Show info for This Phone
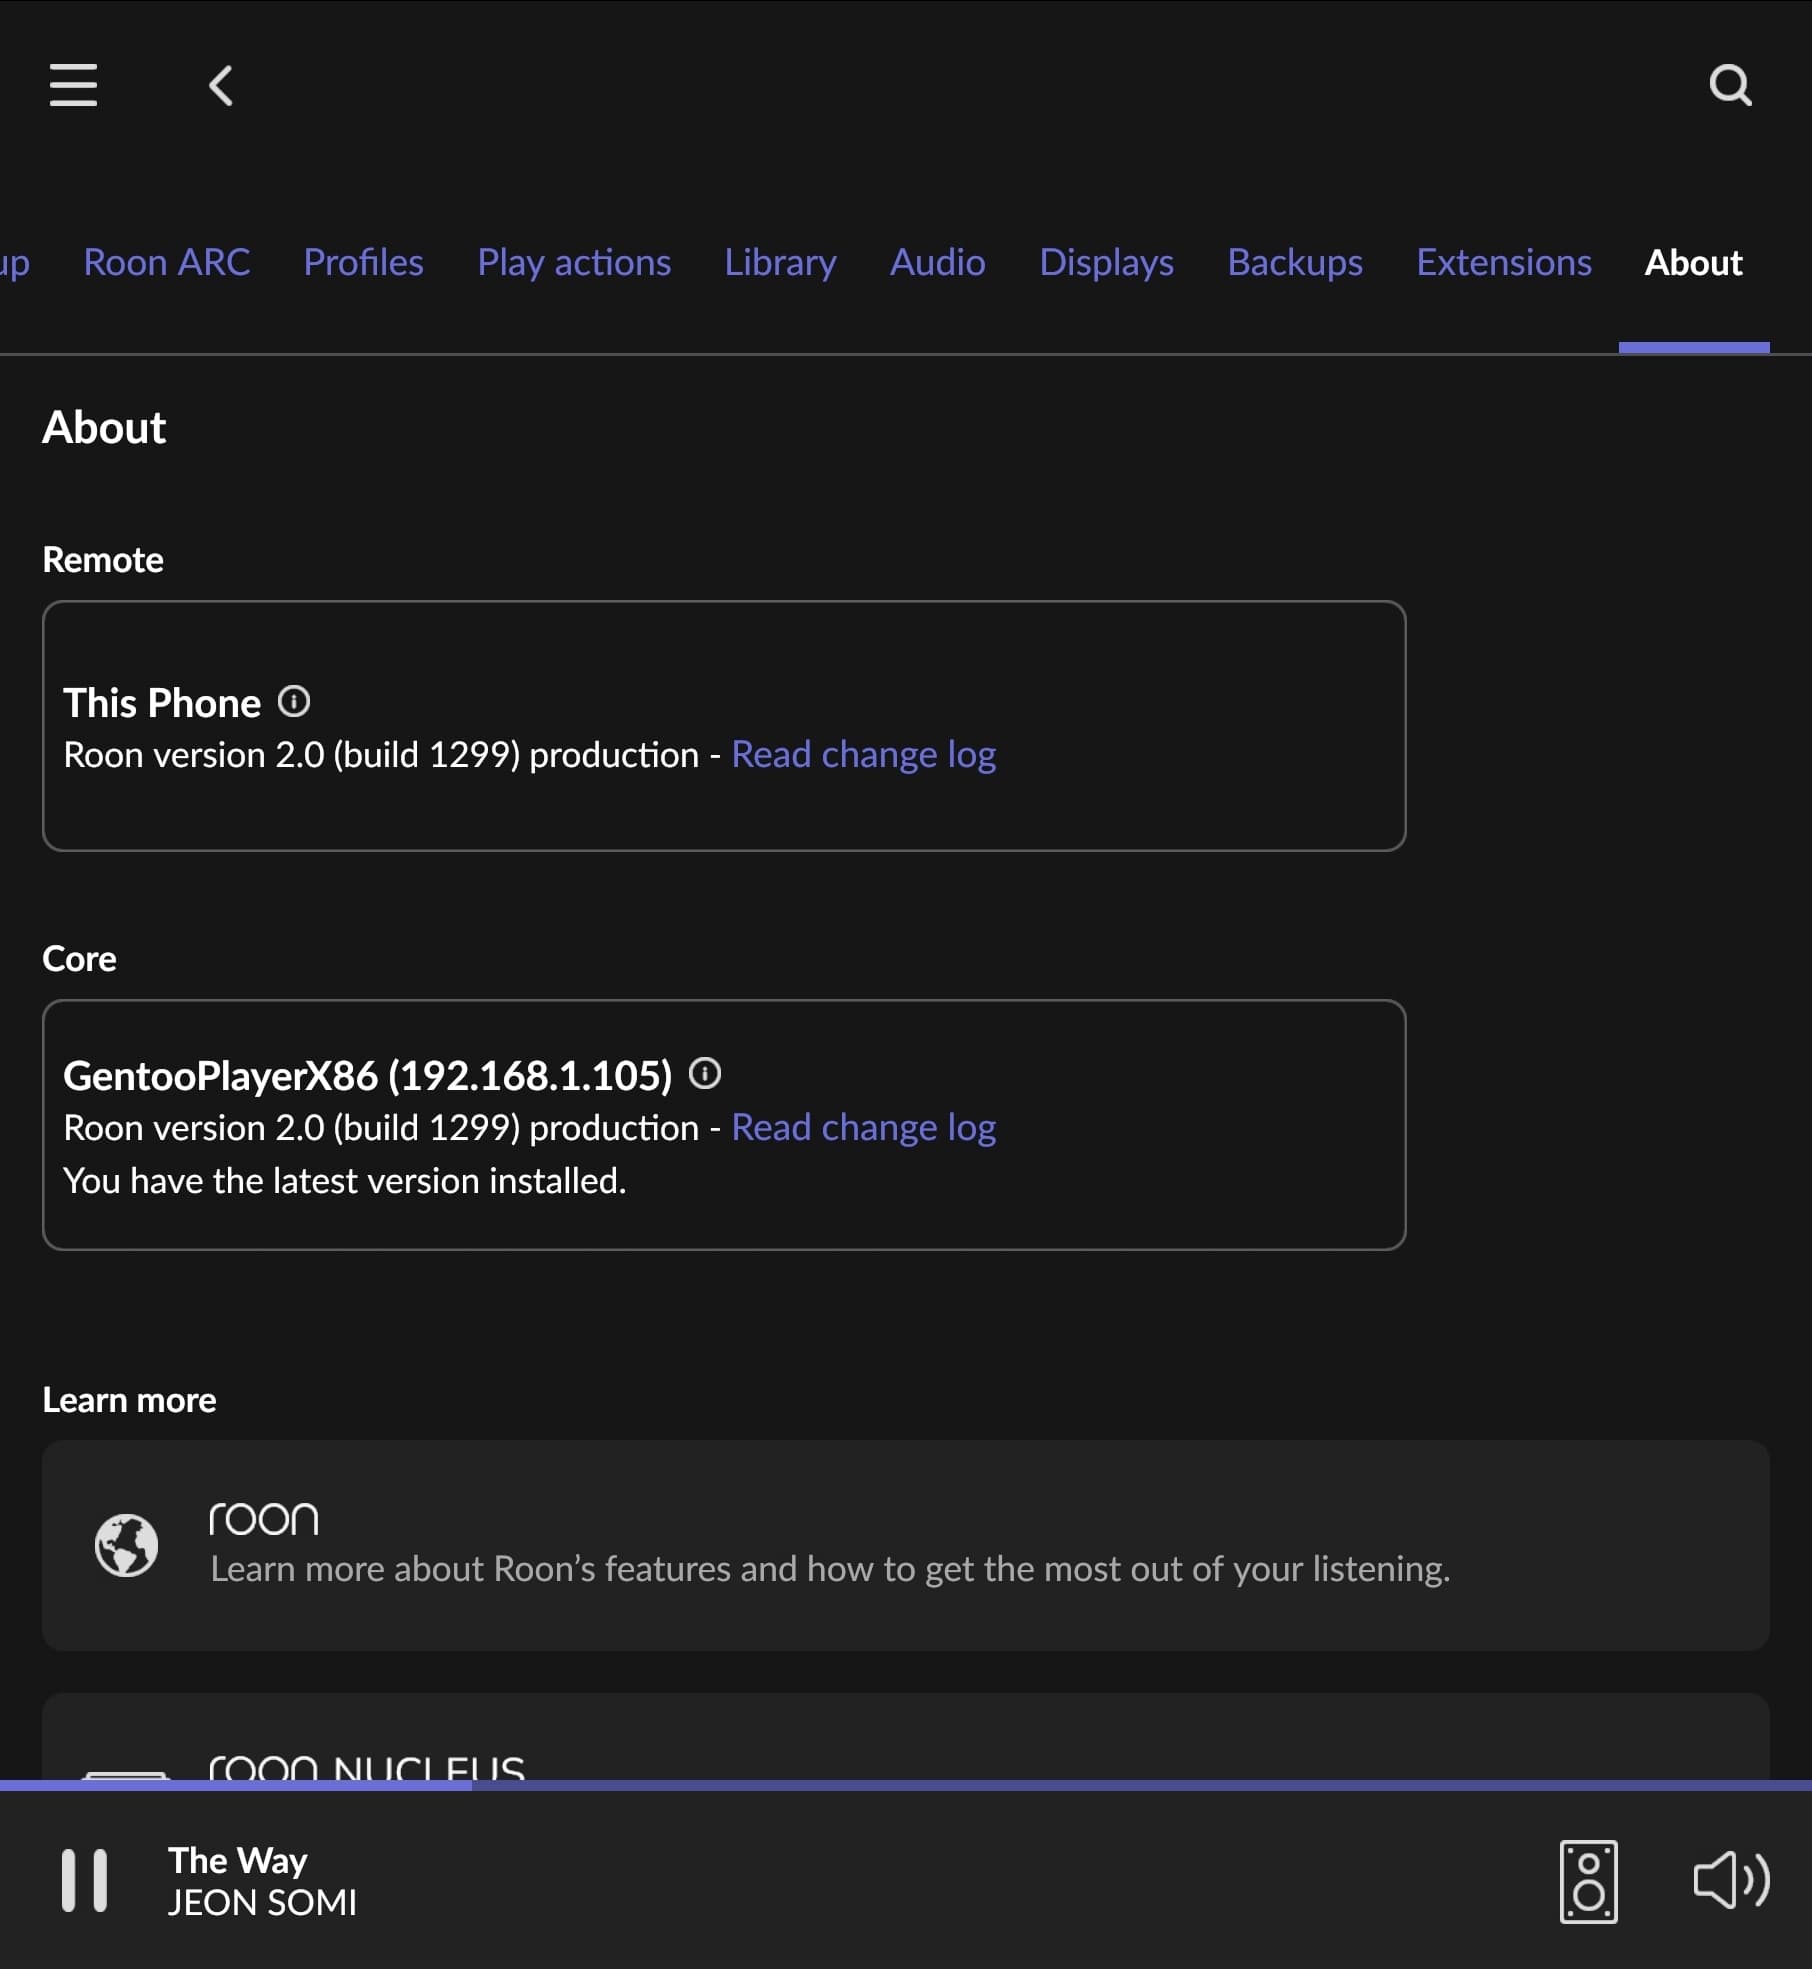1812x1969 pixels. 294,702
